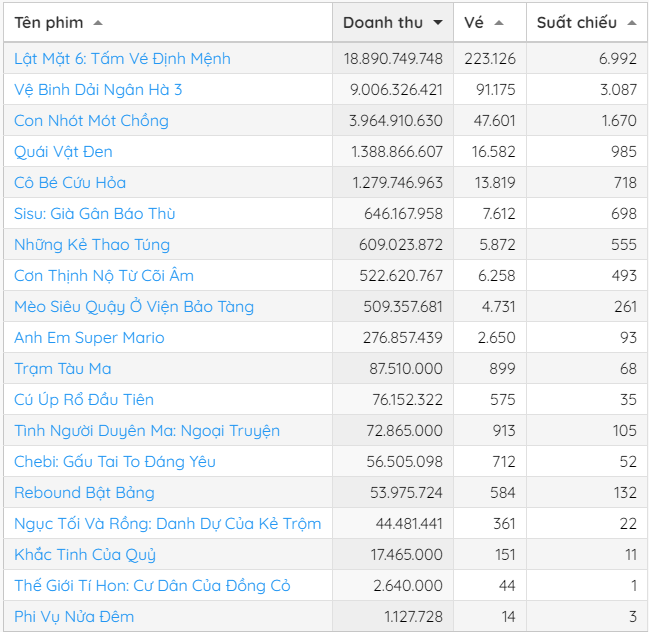Image resolution: width=649 pixels, height=632 pixels.
Task: Click Cô Bé Cứu Hỏa link
Action: pyautogui.click(x=70, y=183)
